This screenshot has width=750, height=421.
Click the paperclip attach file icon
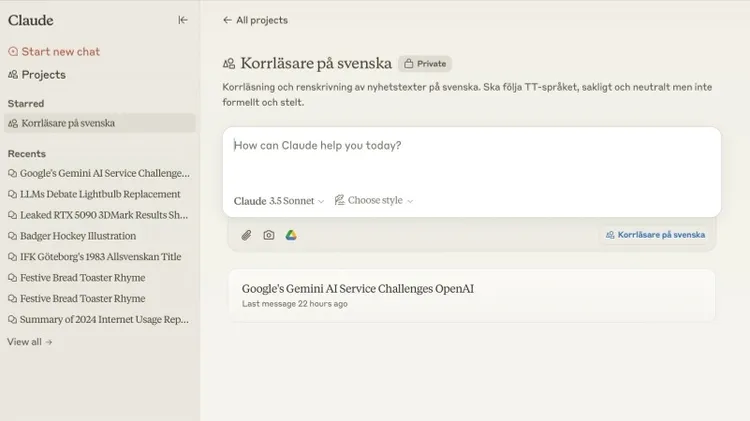246,235
